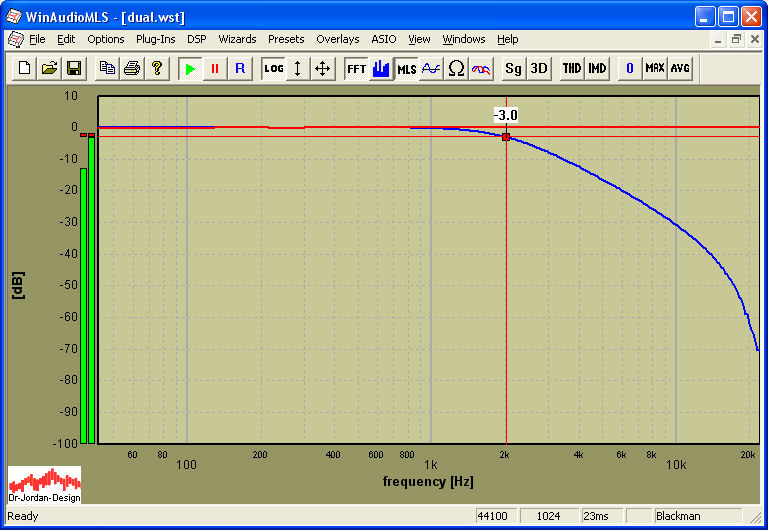Open the Overlays menu
This screenshot has height=530, width=768.
[x=337, y=39]
